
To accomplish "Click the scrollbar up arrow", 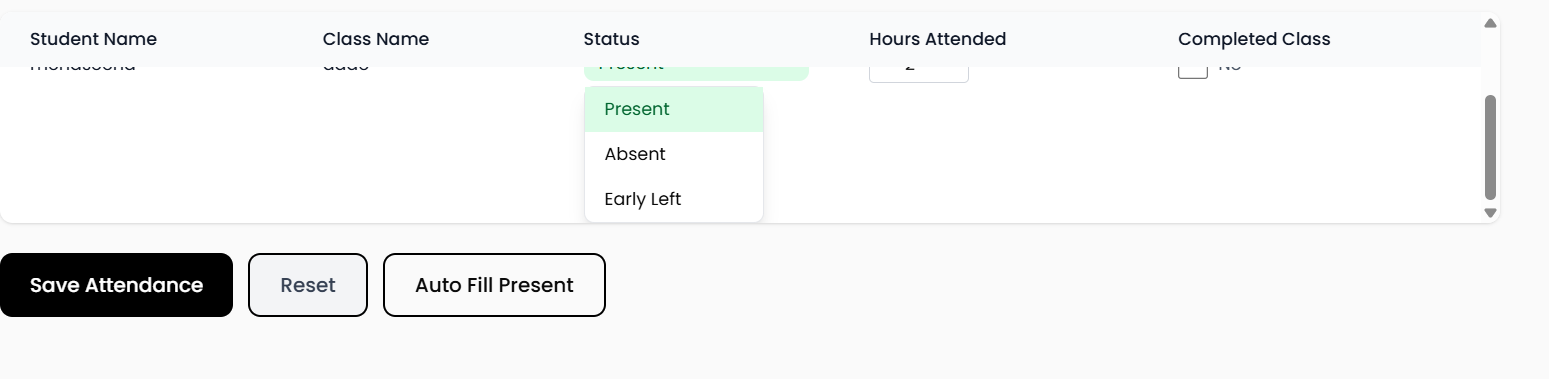I will point(1490,22).
